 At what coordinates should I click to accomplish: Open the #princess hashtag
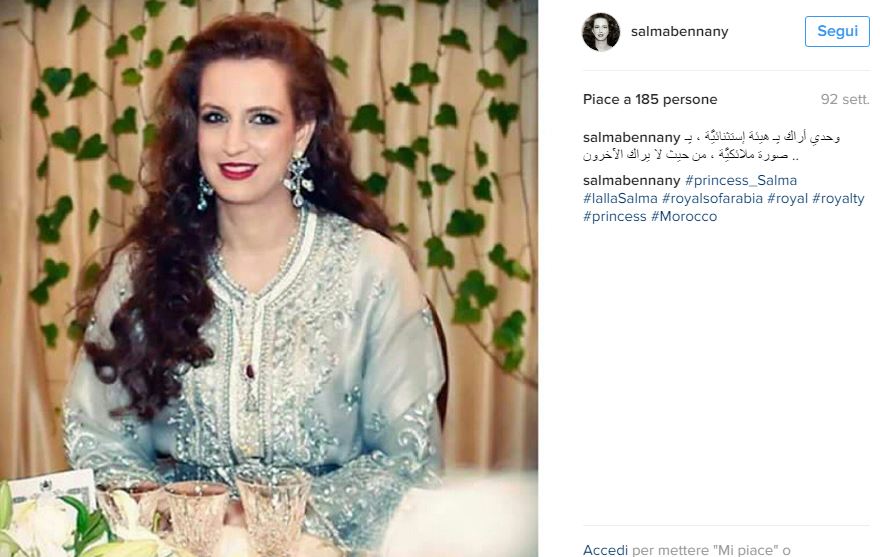tap(615, 216)
